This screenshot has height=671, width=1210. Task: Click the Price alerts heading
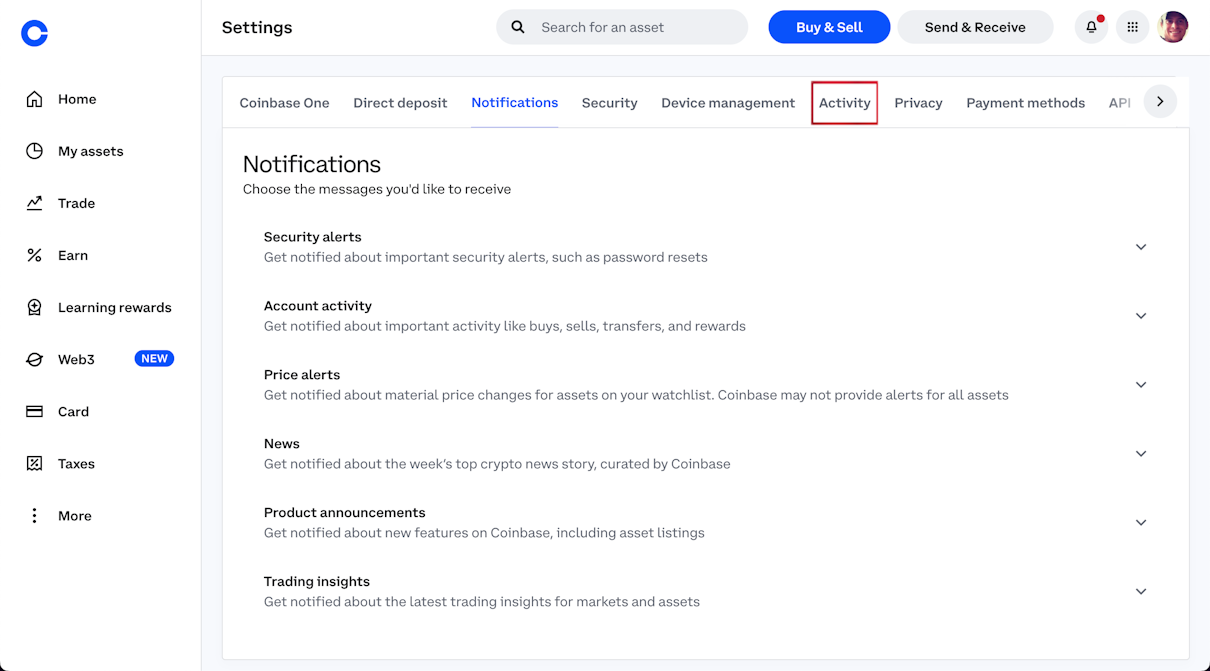tap(302, 375)
